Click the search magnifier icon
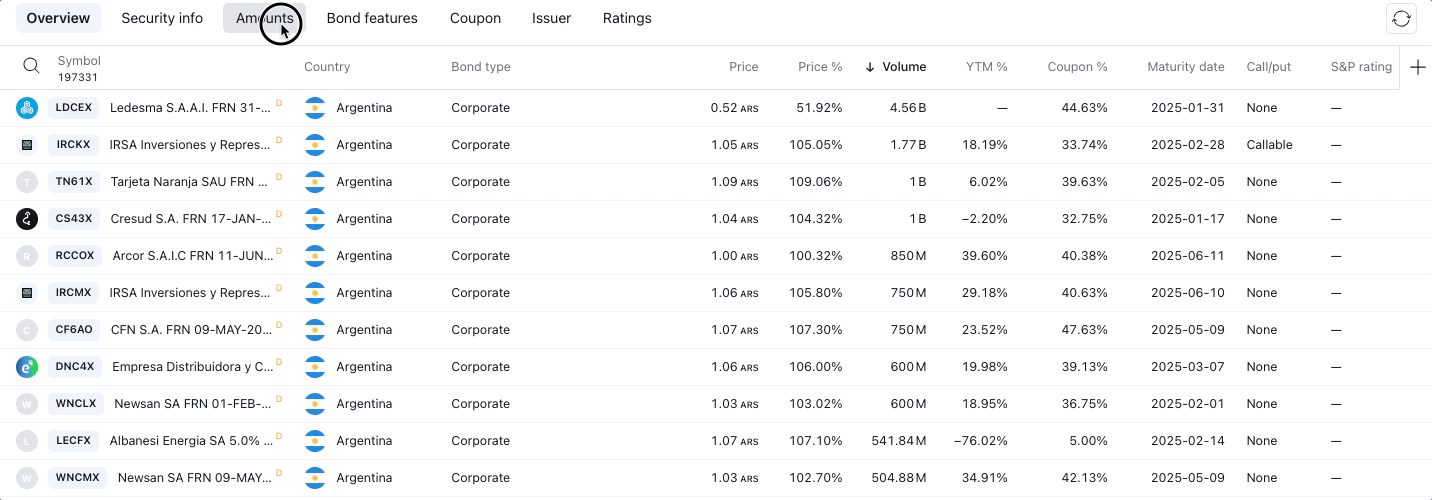The image size is (1432, 500). pyautogui.click(x=31, y=66)
